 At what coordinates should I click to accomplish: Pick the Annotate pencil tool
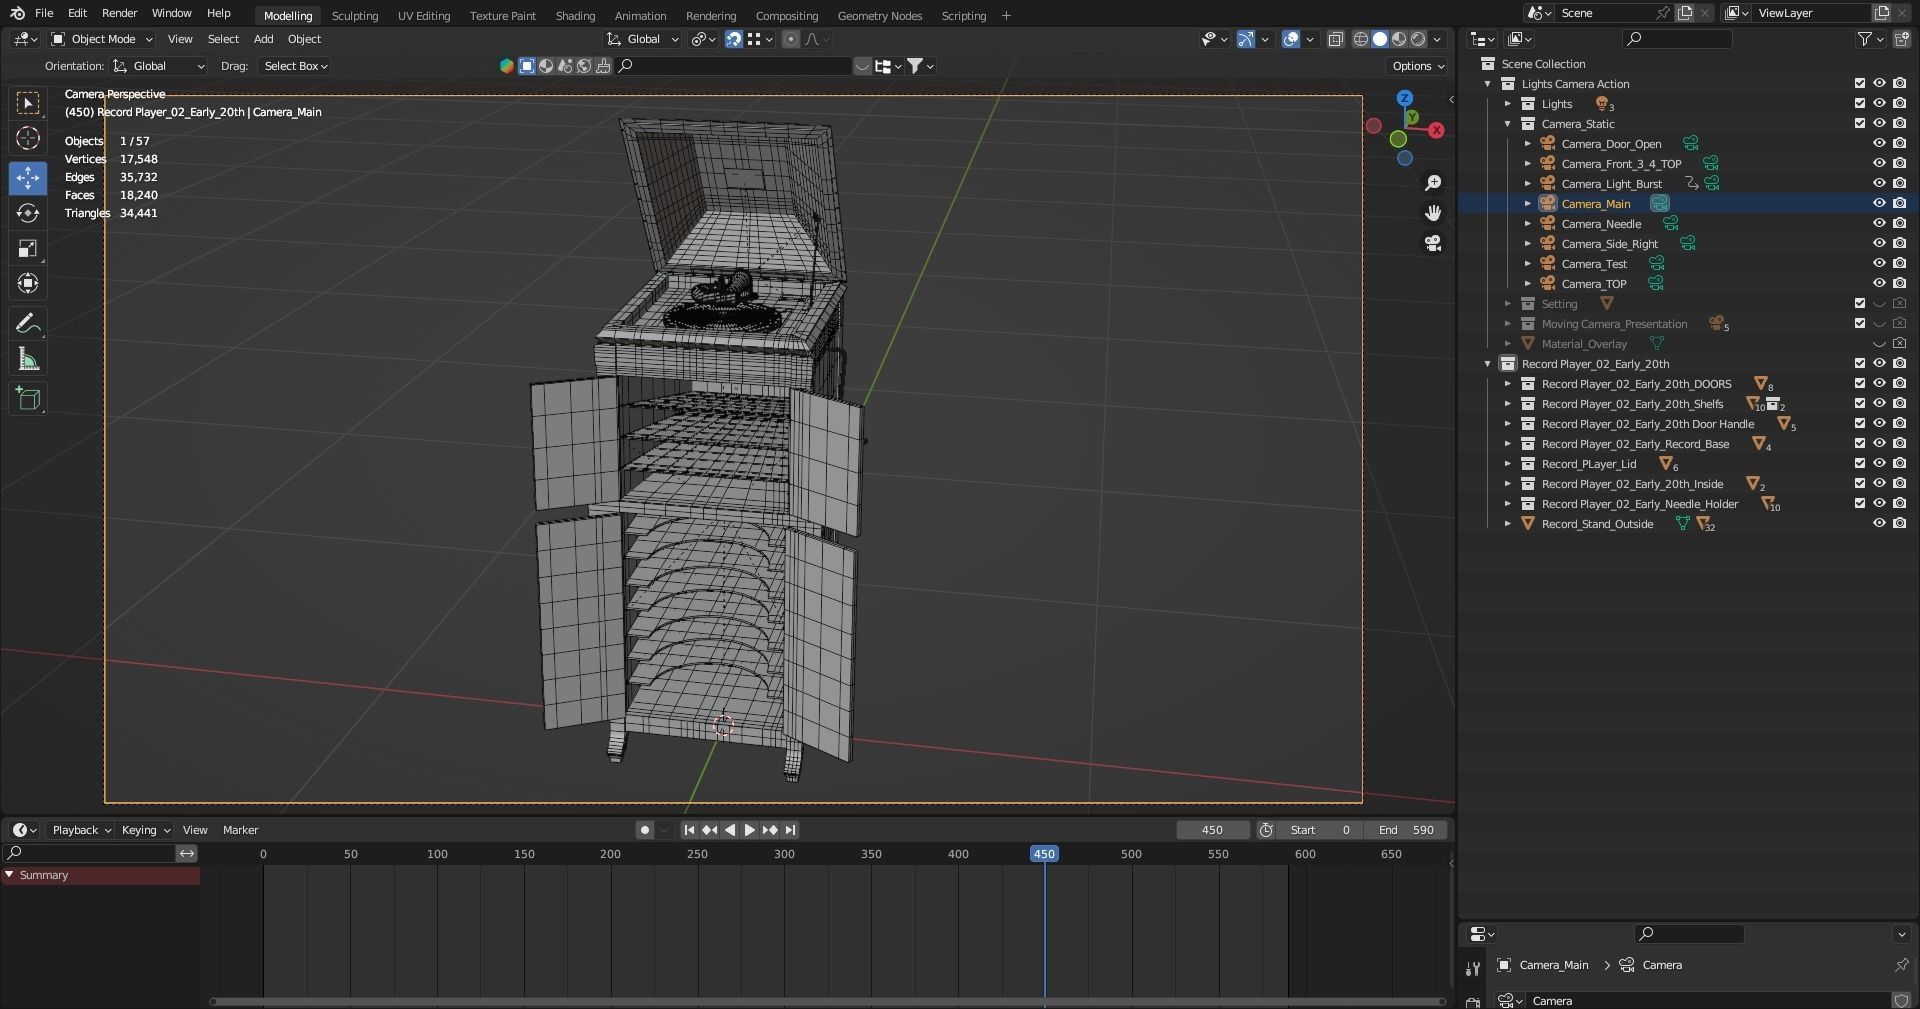(x=28, y=323)
